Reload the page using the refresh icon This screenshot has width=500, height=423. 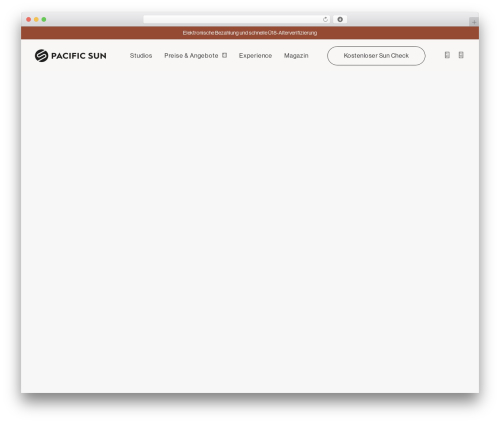(x=325, y=20)
